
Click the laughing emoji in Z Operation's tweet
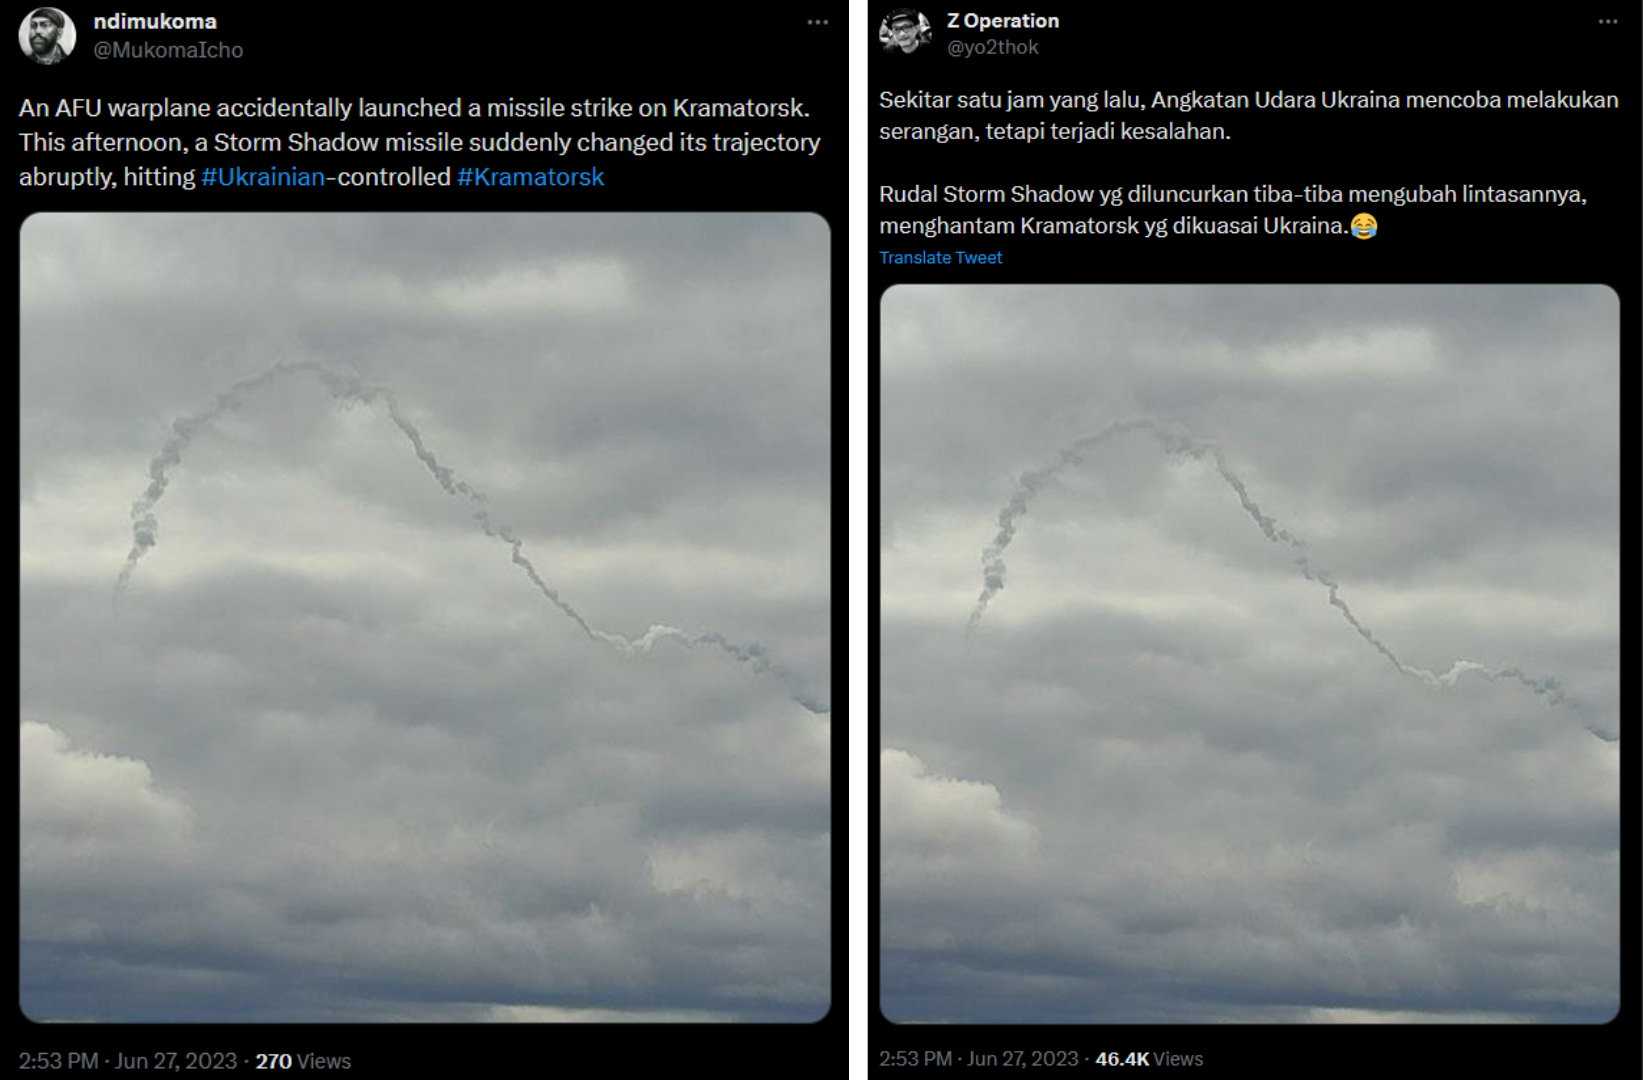click(x=1363, y=226)
